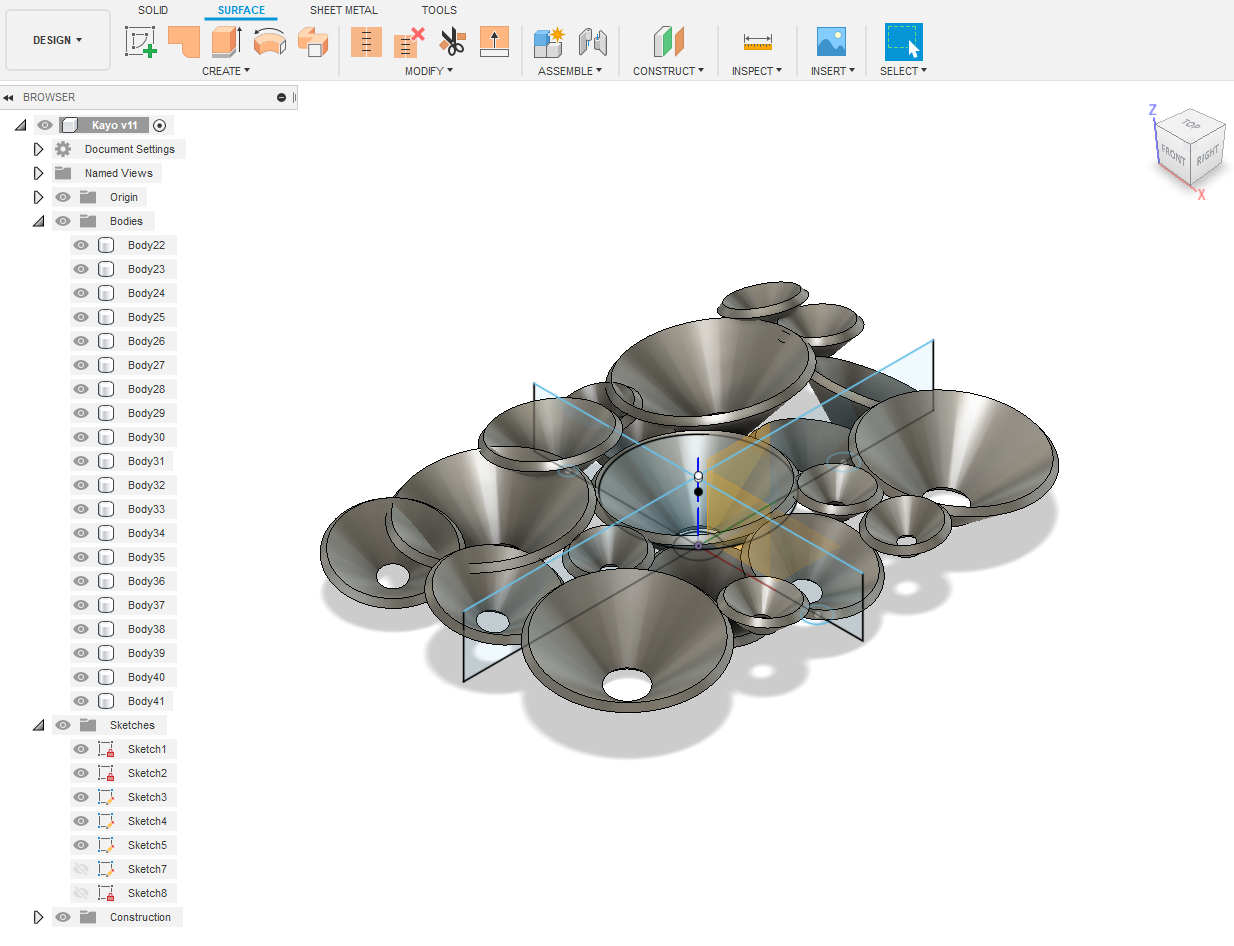Collapse the Sketches folder
1234x946 pixels.
tap(39, 725)
